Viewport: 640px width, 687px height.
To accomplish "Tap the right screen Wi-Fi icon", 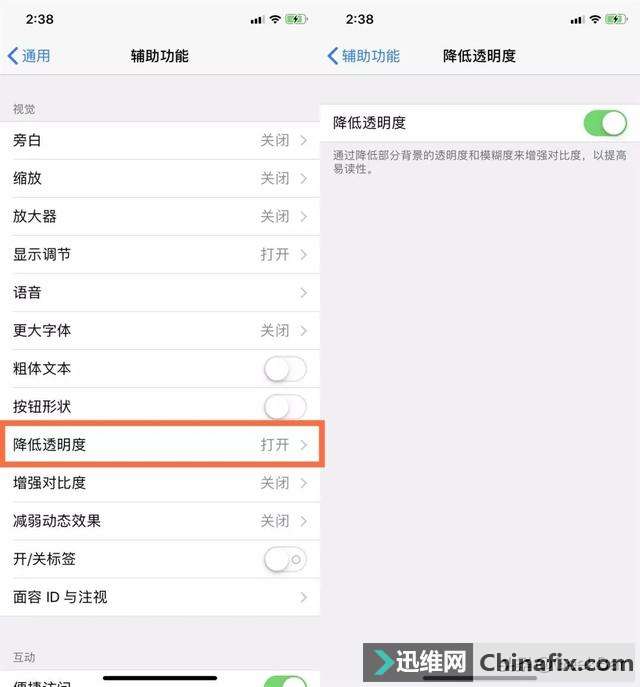I will click(595, 19).
